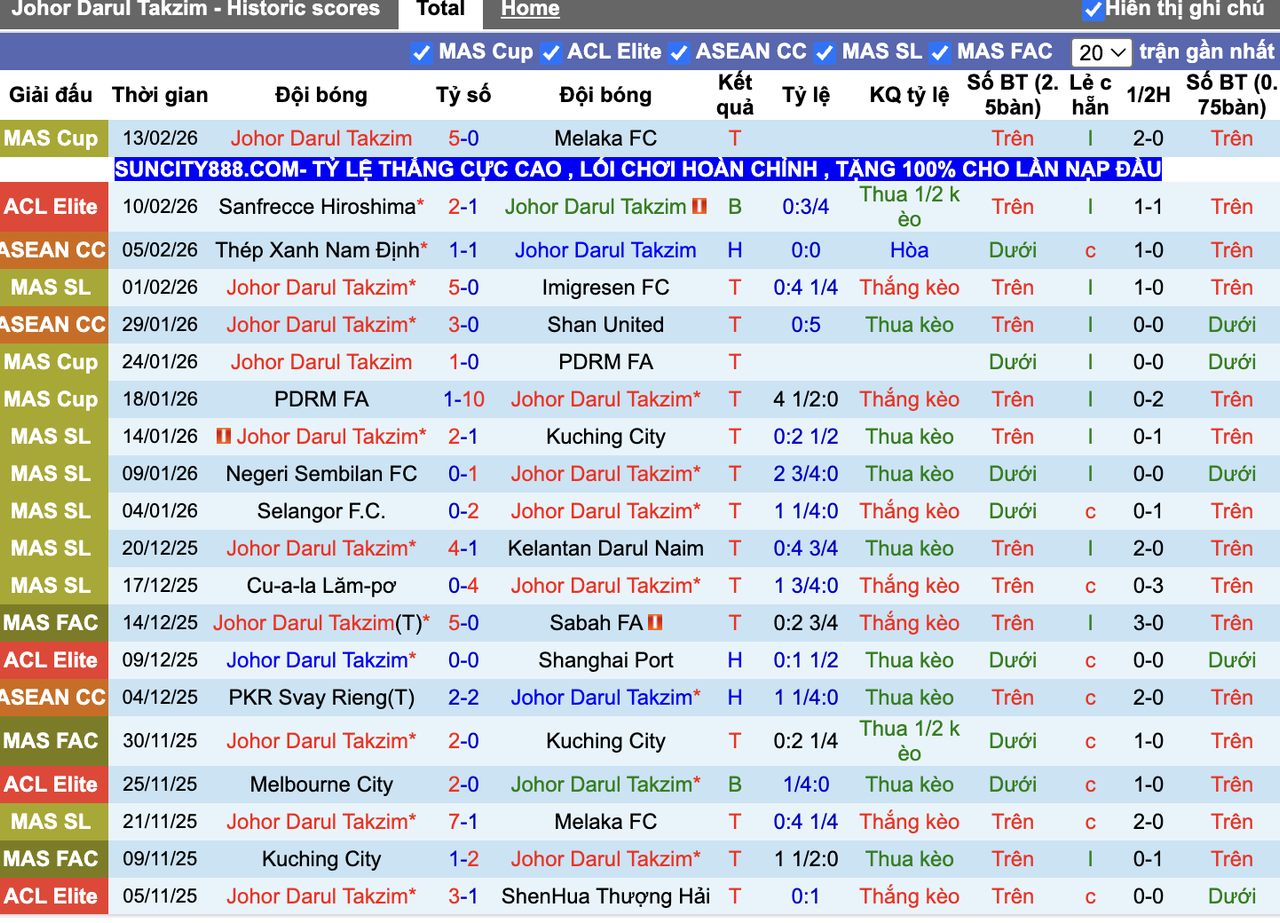Click the Thời gian column header
This screenshot has height=923, width=1280.
pyautogui.click(x=160, y=95)
